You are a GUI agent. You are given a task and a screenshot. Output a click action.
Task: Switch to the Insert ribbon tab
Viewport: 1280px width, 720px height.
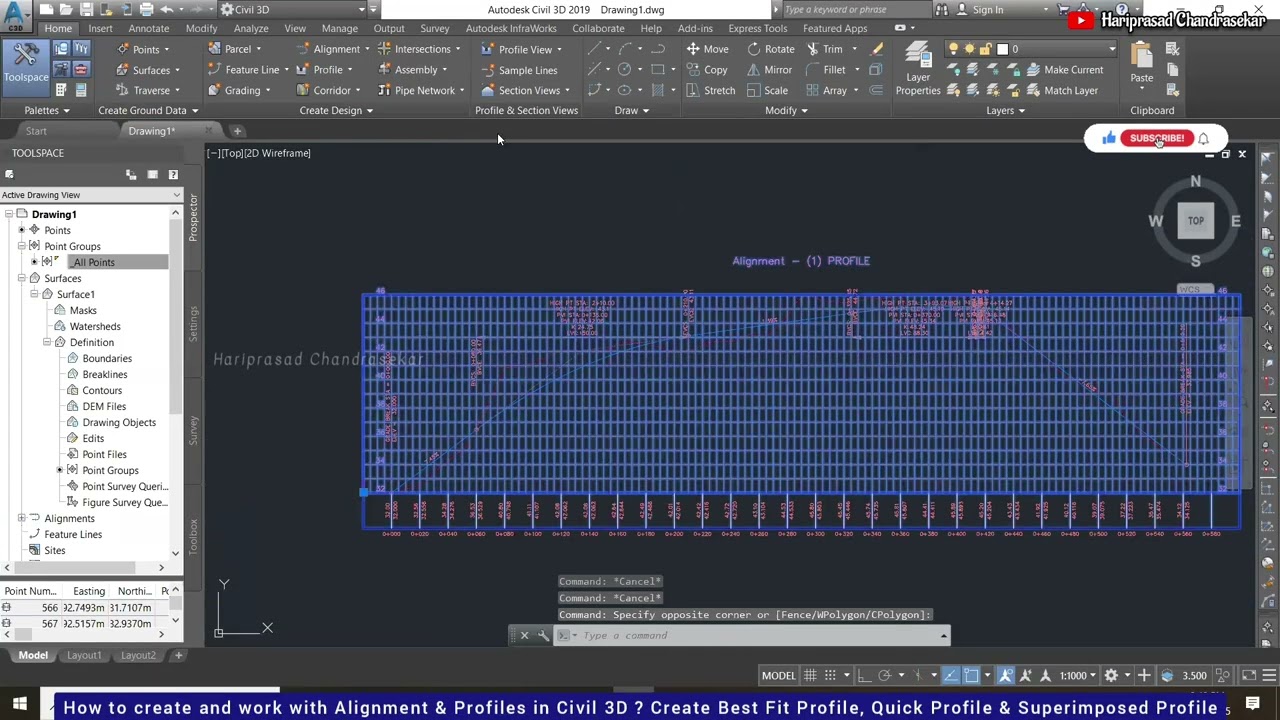tap(100, 28)
